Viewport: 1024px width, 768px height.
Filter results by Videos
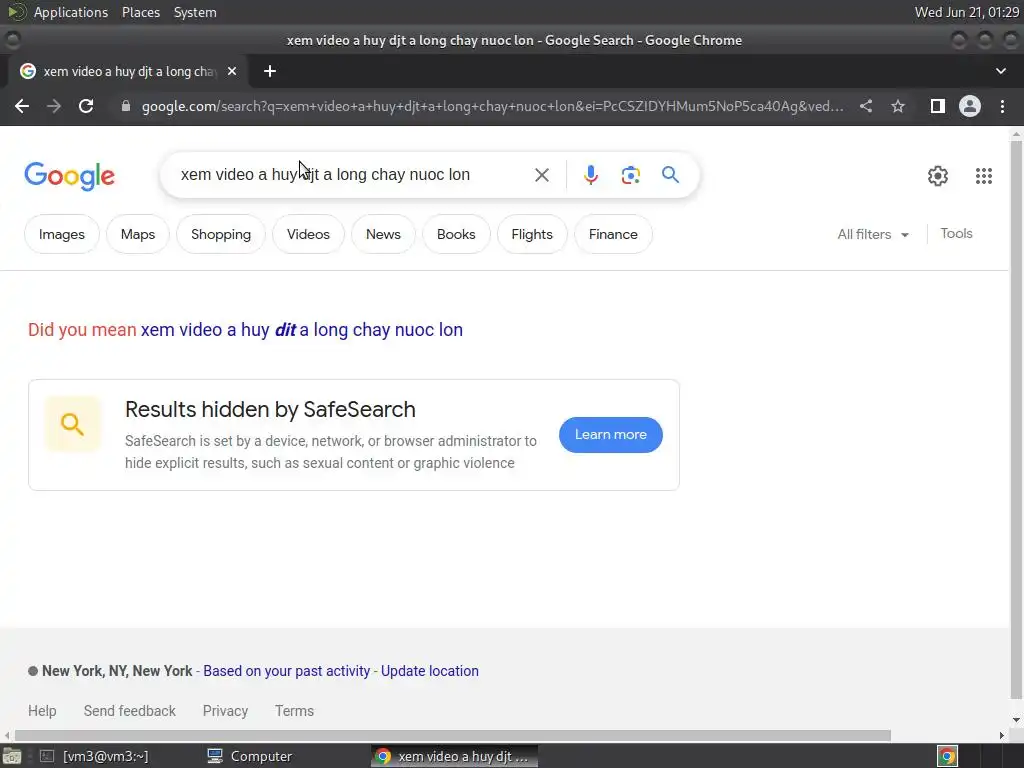coord(308,234)
